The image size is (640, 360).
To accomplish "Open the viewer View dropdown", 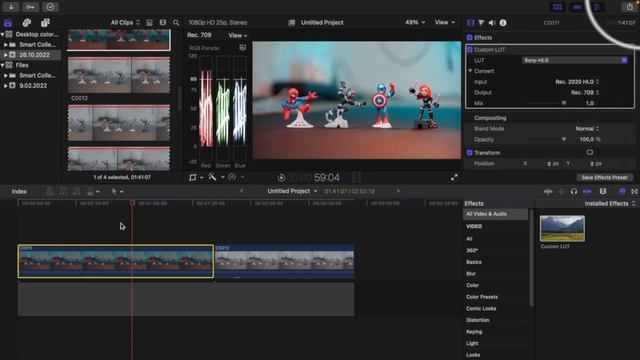I will (445, 22).
